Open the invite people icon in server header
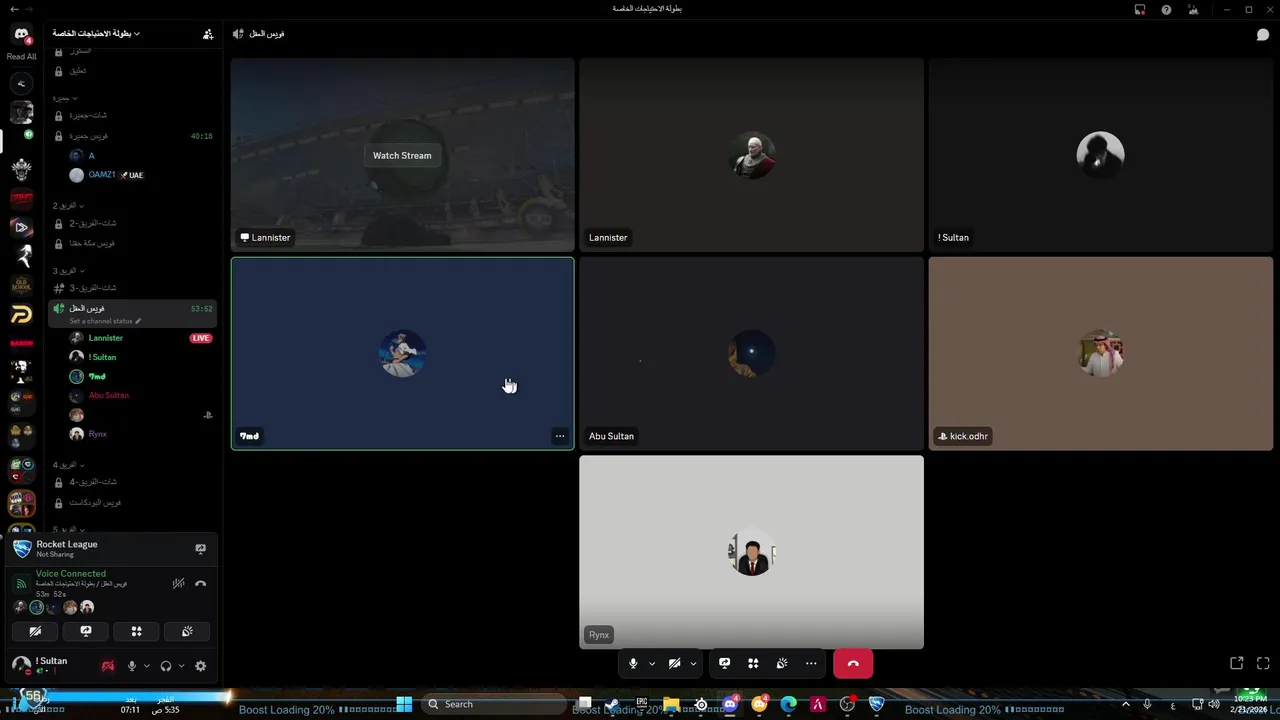Viewport: 1280px width, 720px height. point(208,34)
